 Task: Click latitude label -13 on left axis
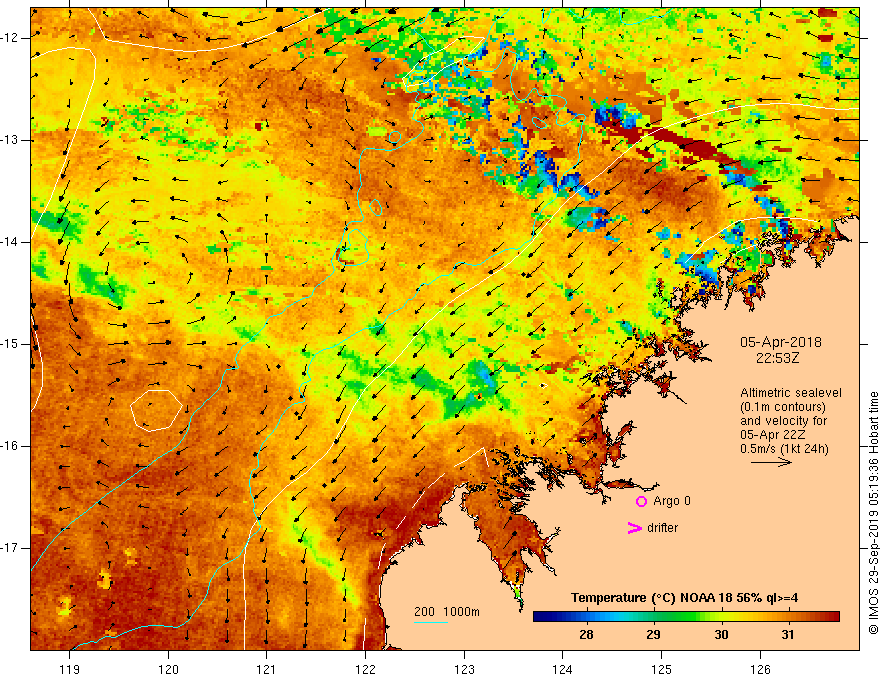pyautogui.click(x=10, y=140)
